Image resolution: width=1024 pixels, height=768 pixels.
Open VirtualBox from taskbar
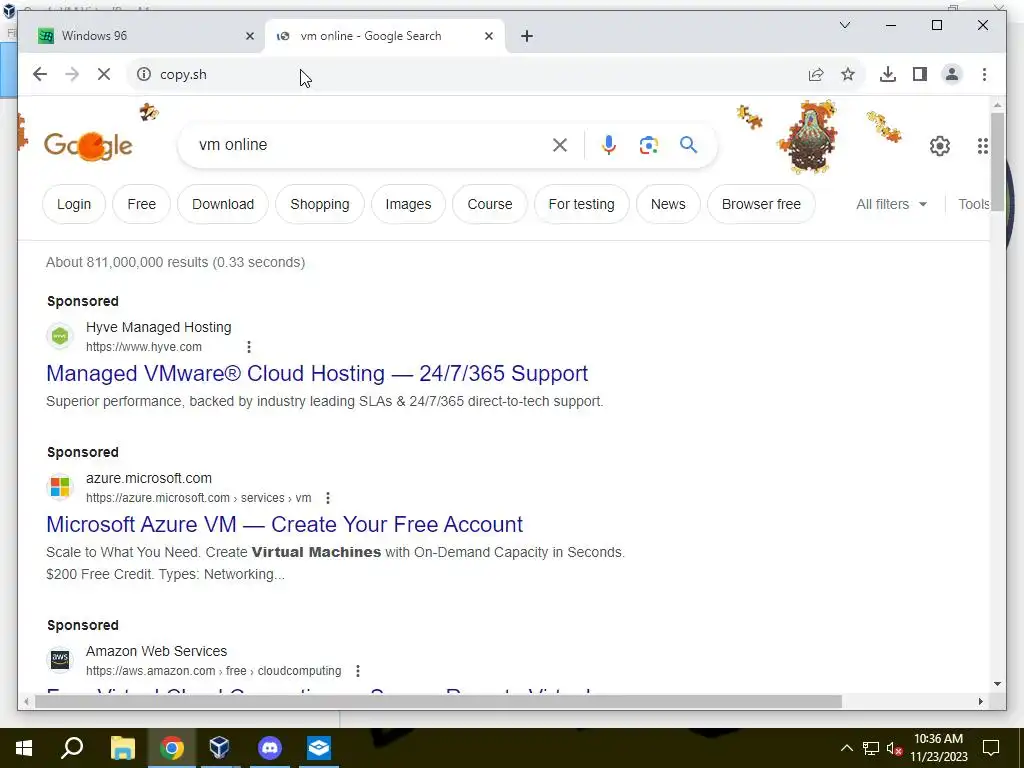[219, 748]
